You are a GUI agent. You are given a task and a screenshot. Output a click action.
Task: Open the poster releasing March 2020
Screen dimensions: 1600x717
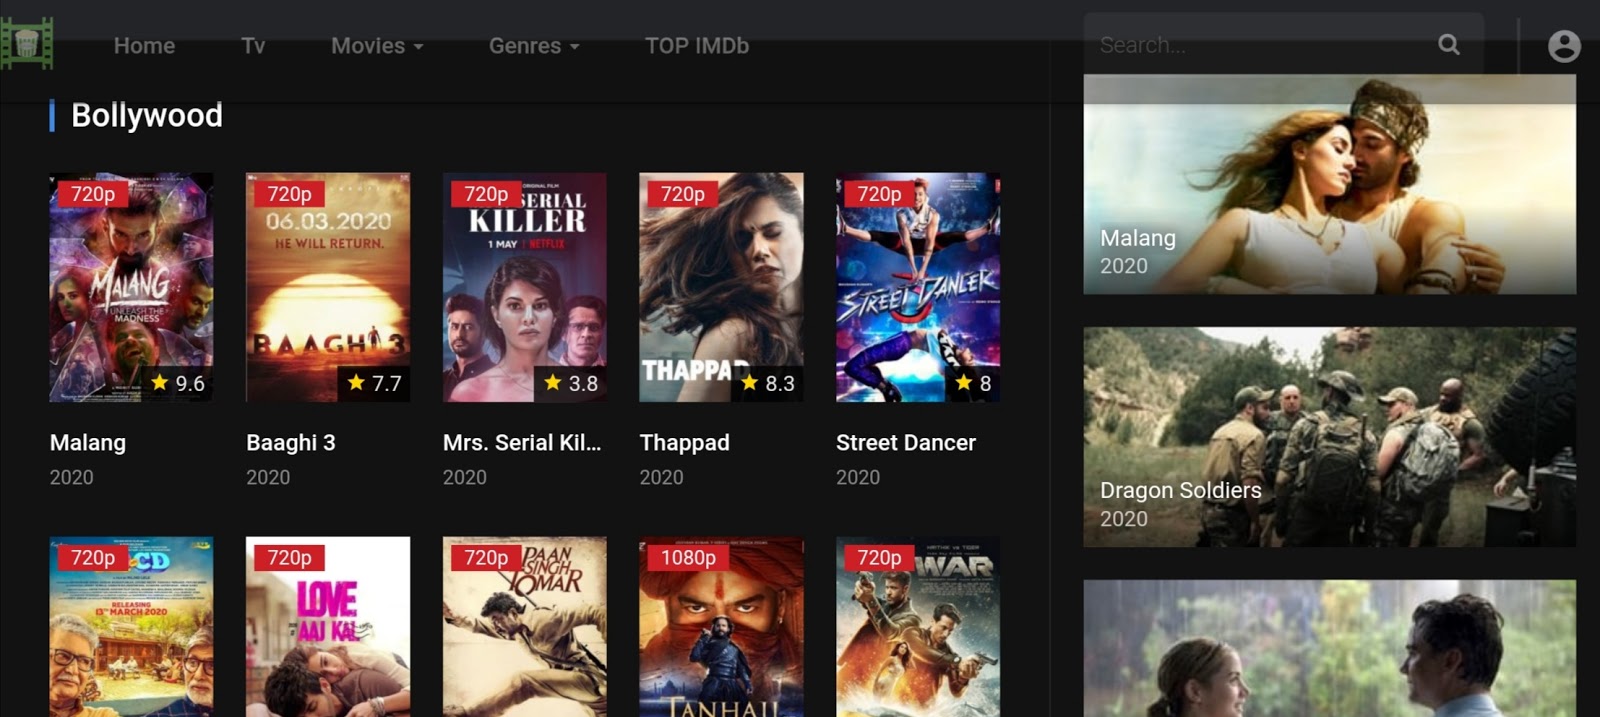(x=131, y=627)
